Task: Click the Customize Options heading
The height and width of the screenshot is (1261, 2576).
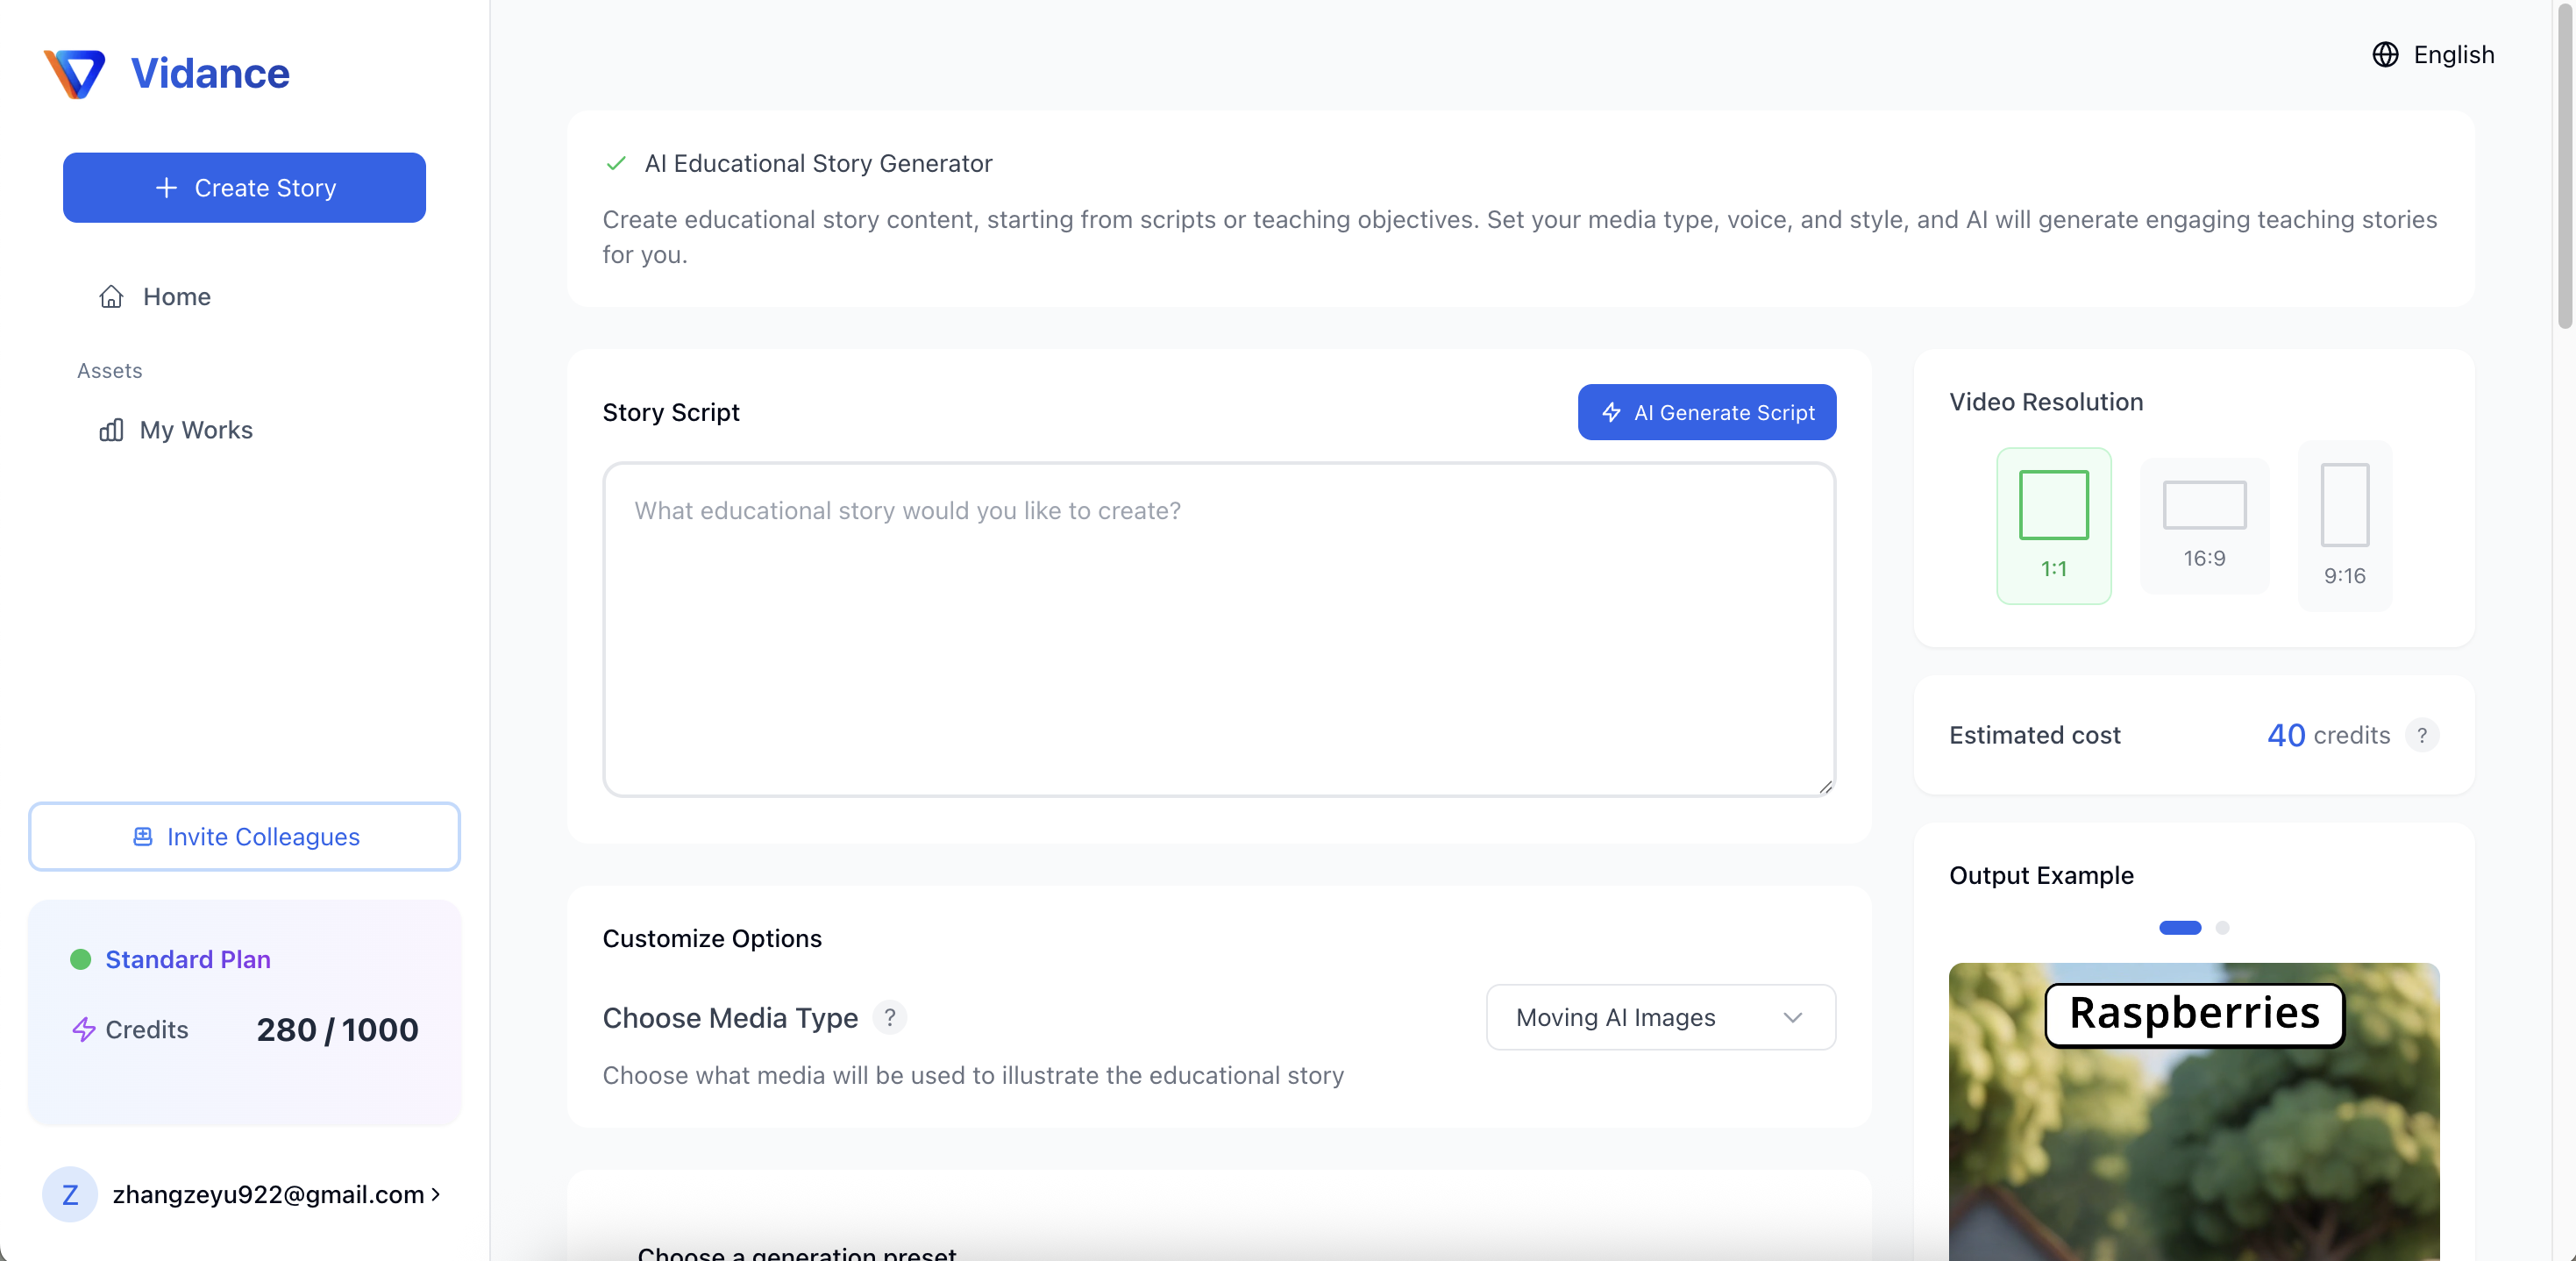Action: point(712,938)
